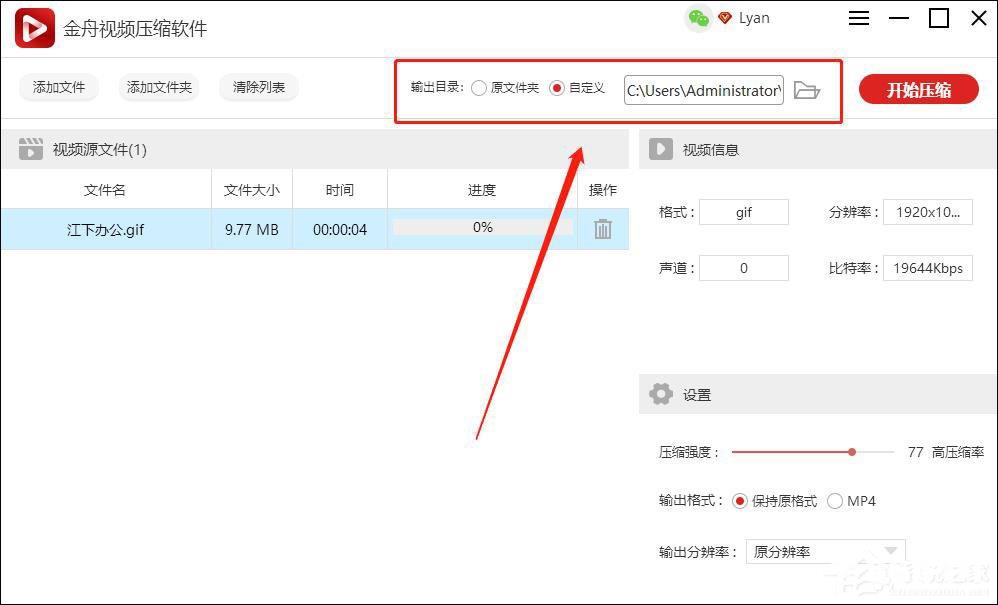The height and width of the screenshot is (605, 998).
Task: Click the 00:00:04 duration cell
Action: coord(340,230)
